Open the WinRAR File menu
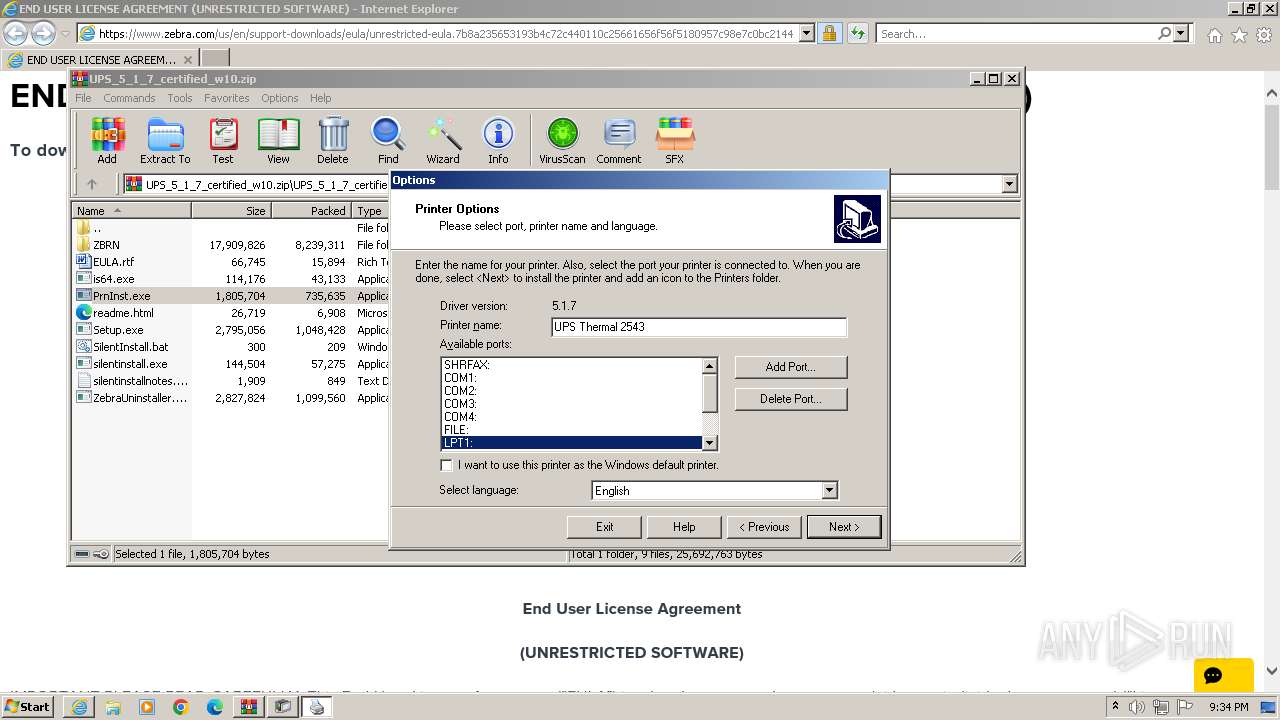This screenshot has height=720, width=1280. 83,98
